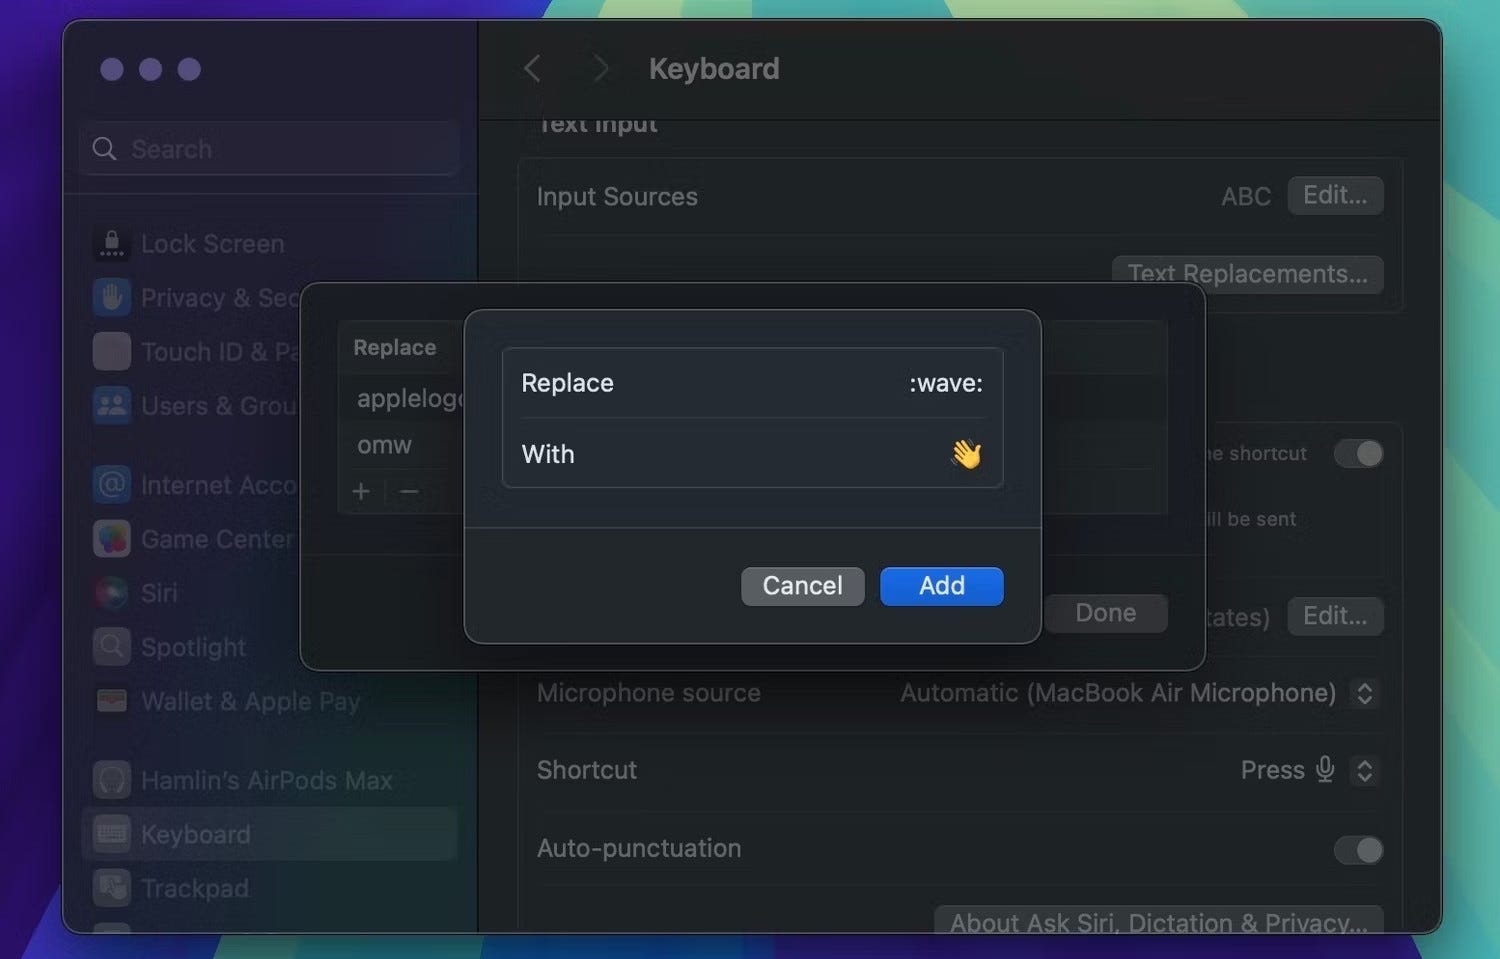
Task: Disable the dictation shortcut toggle
Action: pyautogui.click(x=1357, y=453)
